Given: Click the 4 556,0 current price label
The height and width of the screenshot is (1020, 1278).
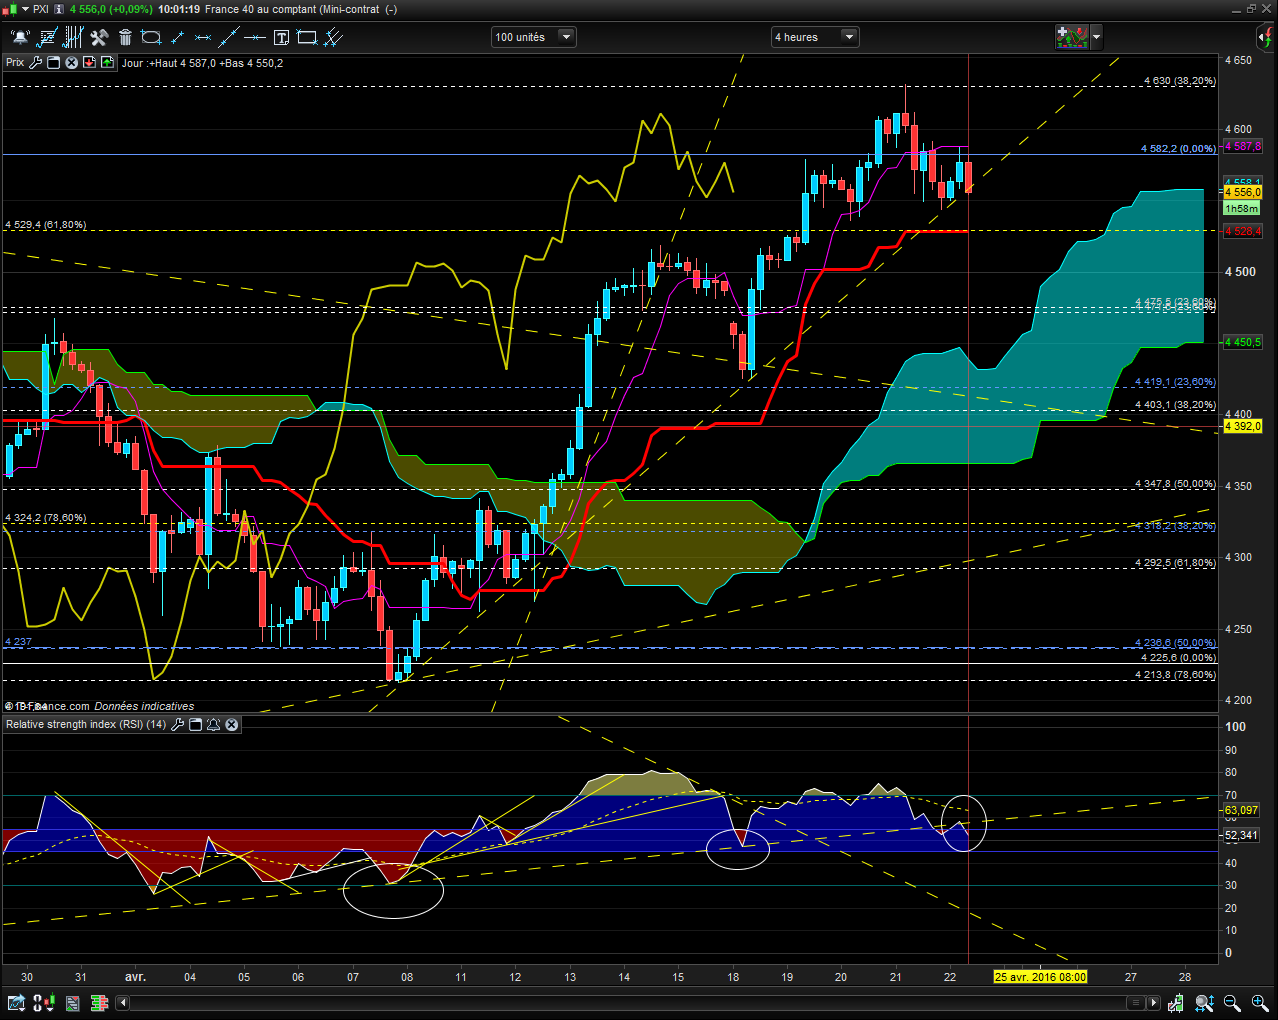Looking at the screenshot, I should [1243, 192].
